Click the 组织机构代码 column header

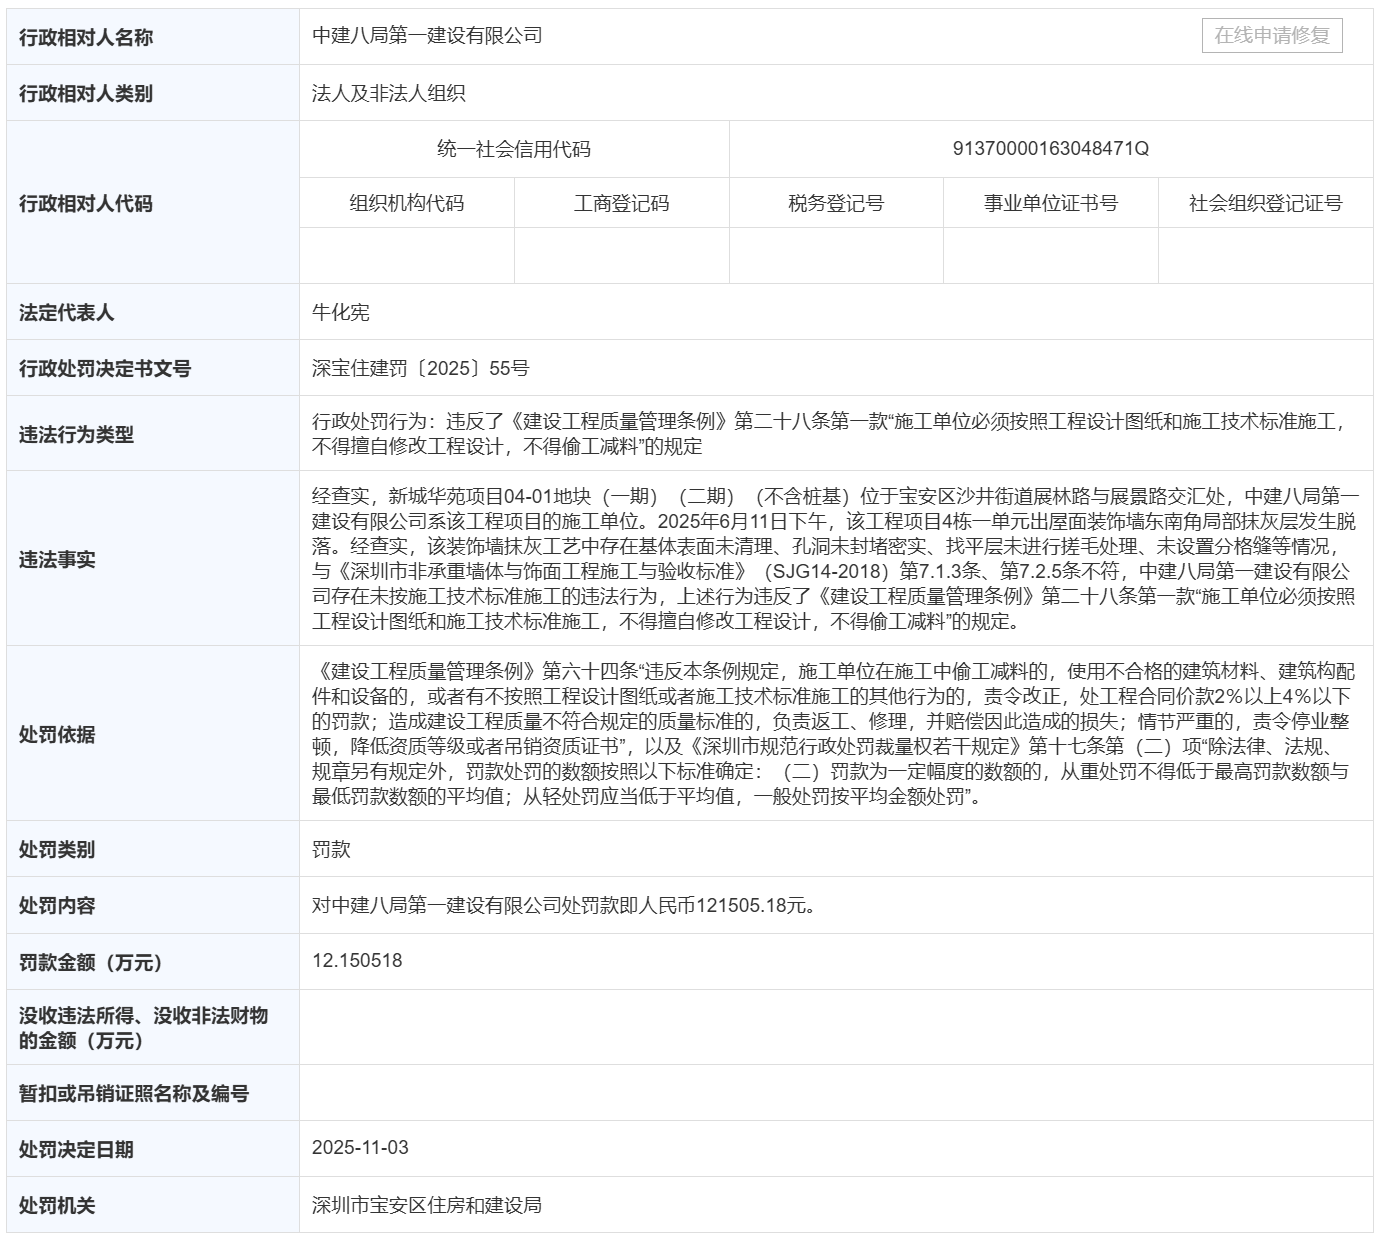(x=406, y=204)
